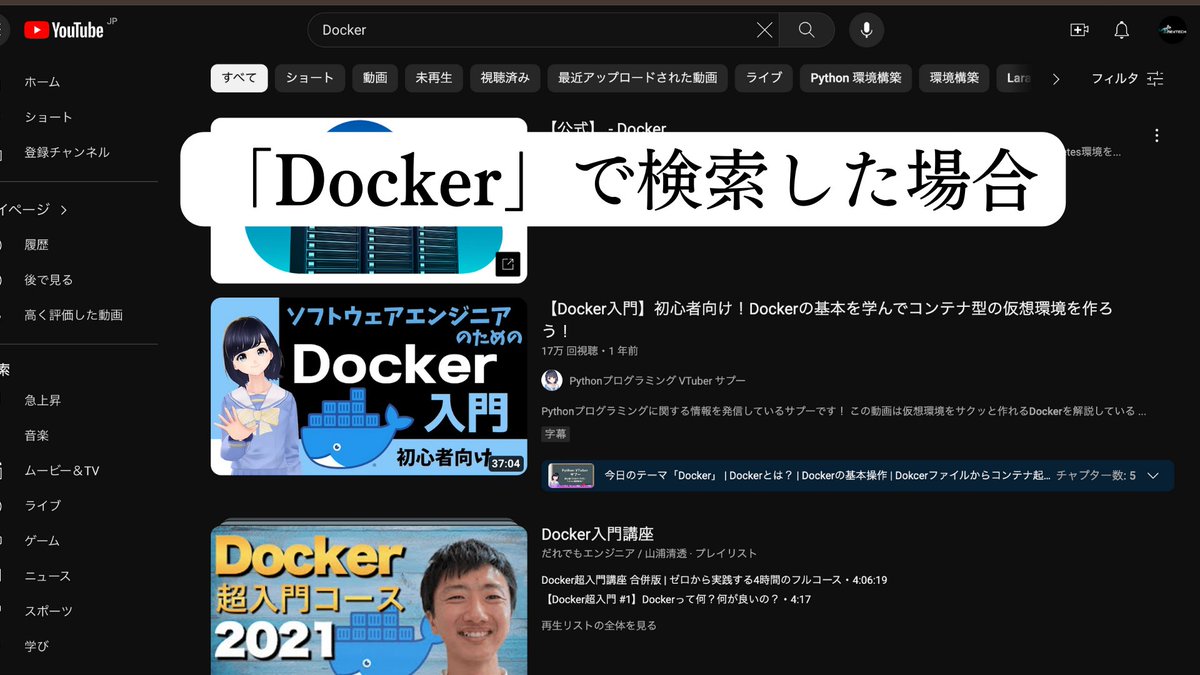The width and height of the screenshot is (1200, 675).
Task: Open 【Docker超入門 #1】 video row
Action: pyautogui.click(x=676, y=600)
